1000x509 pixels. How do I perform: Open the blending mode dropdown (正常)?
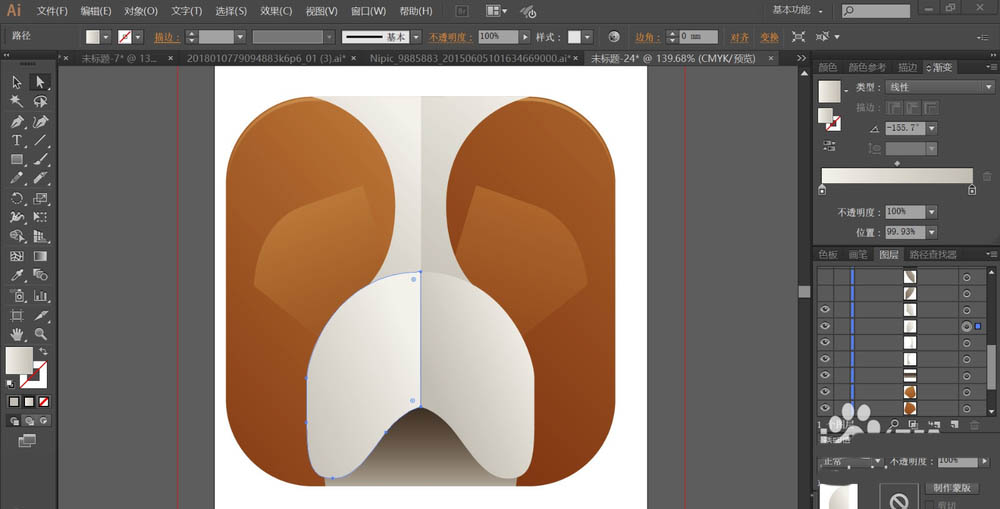coord(851,461)
